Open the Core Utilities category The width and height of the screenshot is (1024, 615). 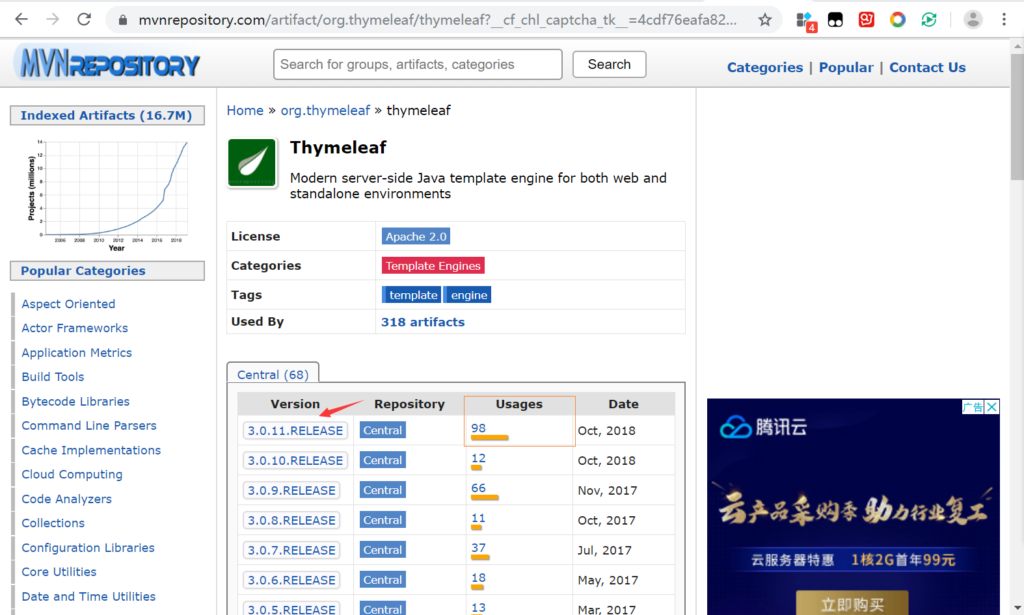[x=59, y=572]
